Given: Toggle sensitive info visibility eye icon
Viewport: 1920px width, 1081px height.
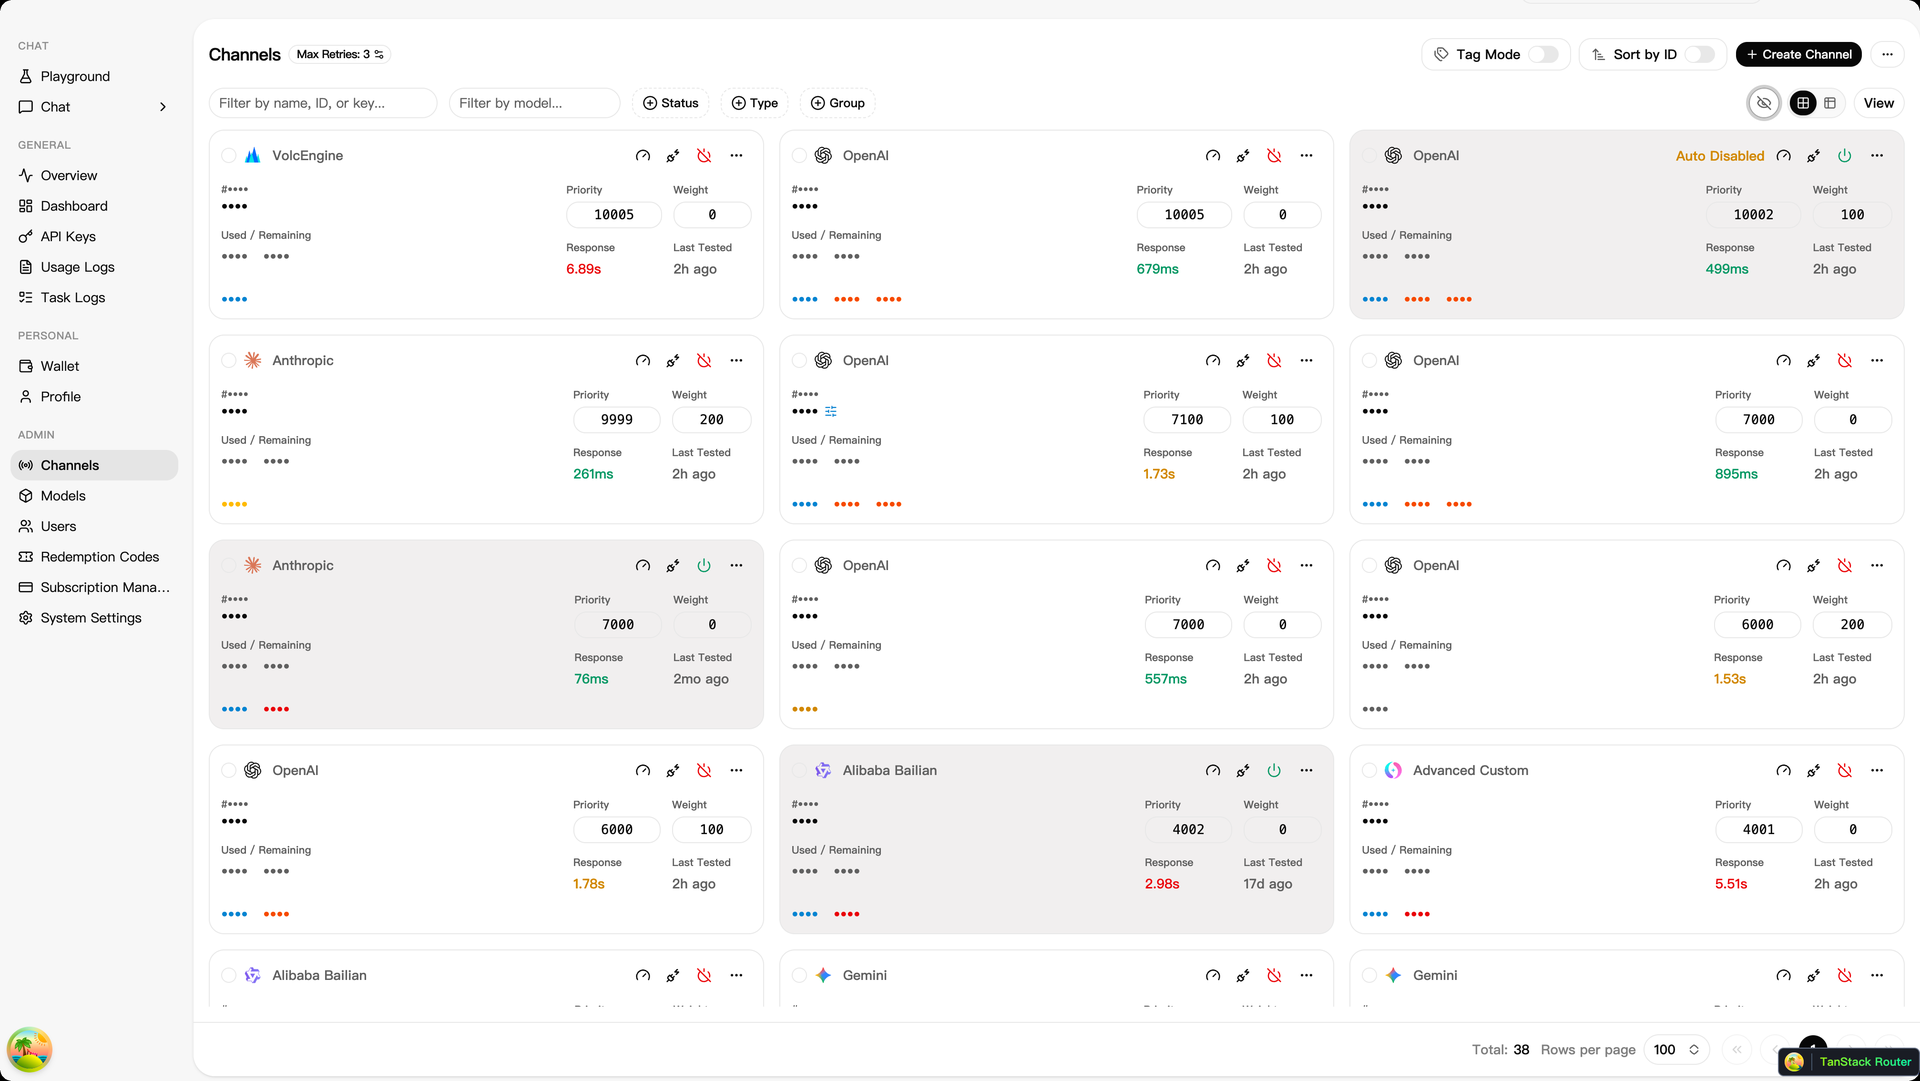Looking at the screenshot, I should [1764, 103].
